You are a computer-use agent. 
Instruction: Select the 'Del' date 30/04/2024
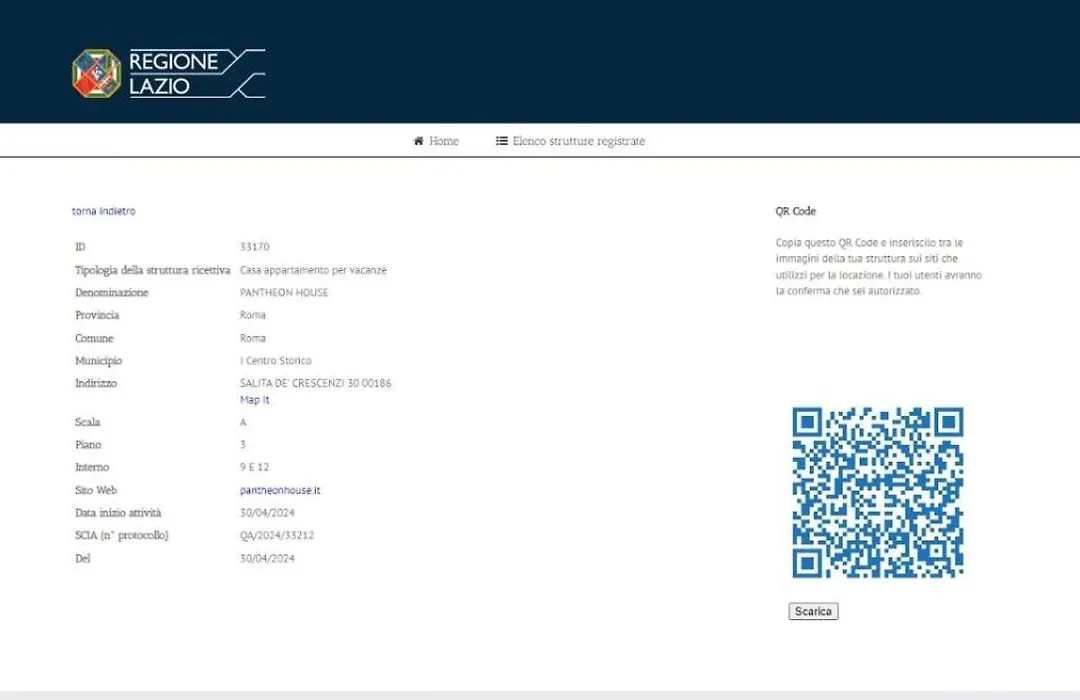[x=267, y=558]
